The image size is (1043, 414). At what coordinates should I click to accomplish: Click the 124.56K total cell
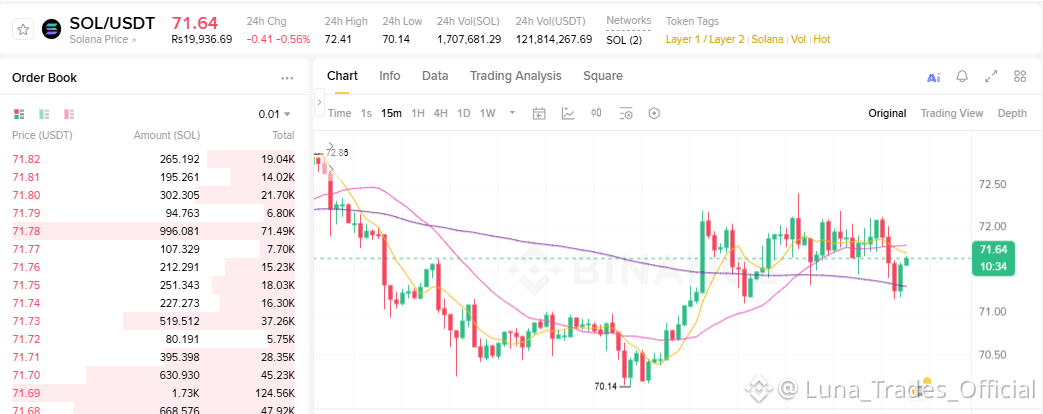click(x=273, y=393)
